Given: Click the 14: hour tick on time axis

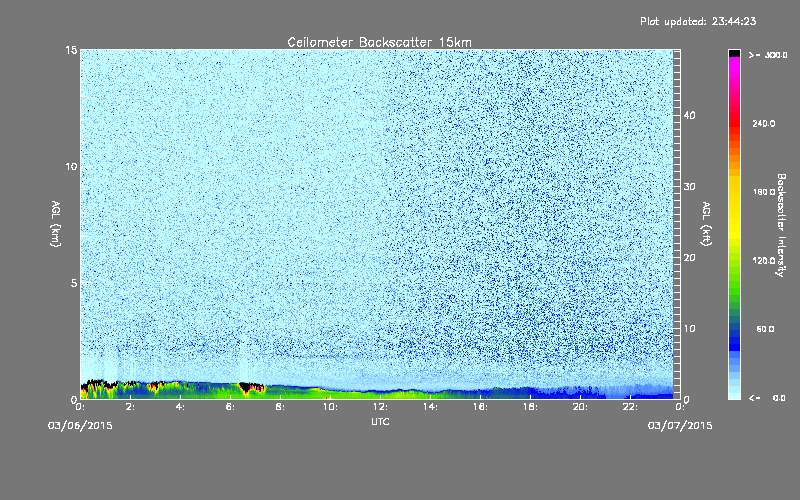Looking at the screenshot, I should [x=431, y=407].
